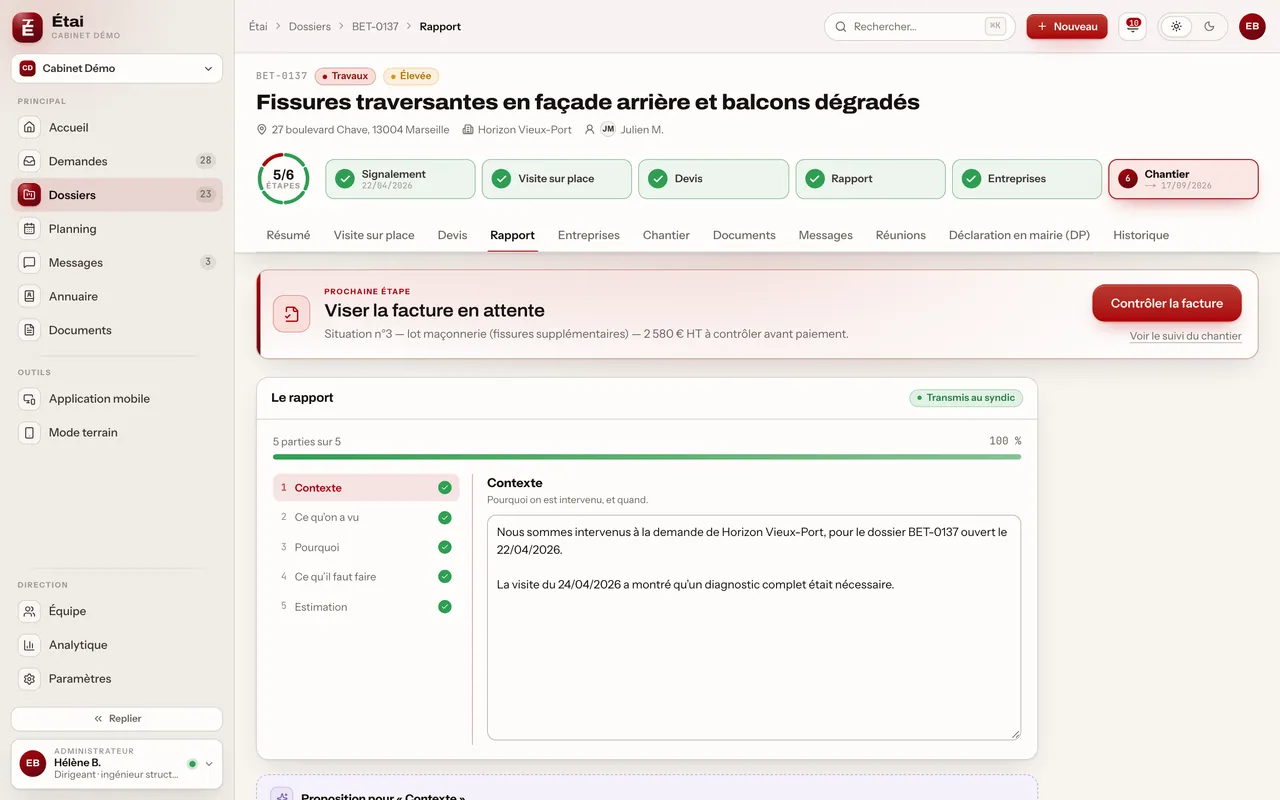
Task: Click the Paramètres gear icon
Action: click(x=30, y=679)
